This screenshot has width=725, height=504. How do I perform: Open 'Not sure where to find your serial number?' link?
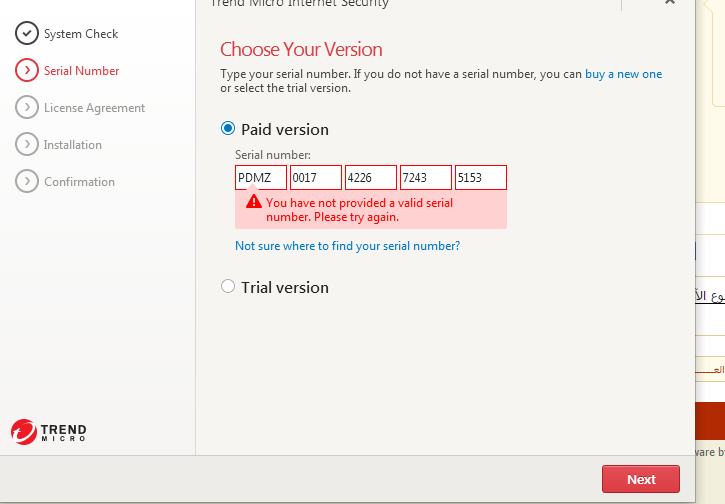click(x=348, y=246)
